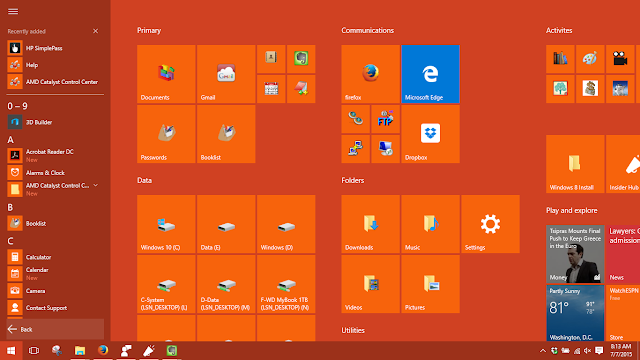Open the Gmail tile
The image size is (640, 360).
(226, 74)
